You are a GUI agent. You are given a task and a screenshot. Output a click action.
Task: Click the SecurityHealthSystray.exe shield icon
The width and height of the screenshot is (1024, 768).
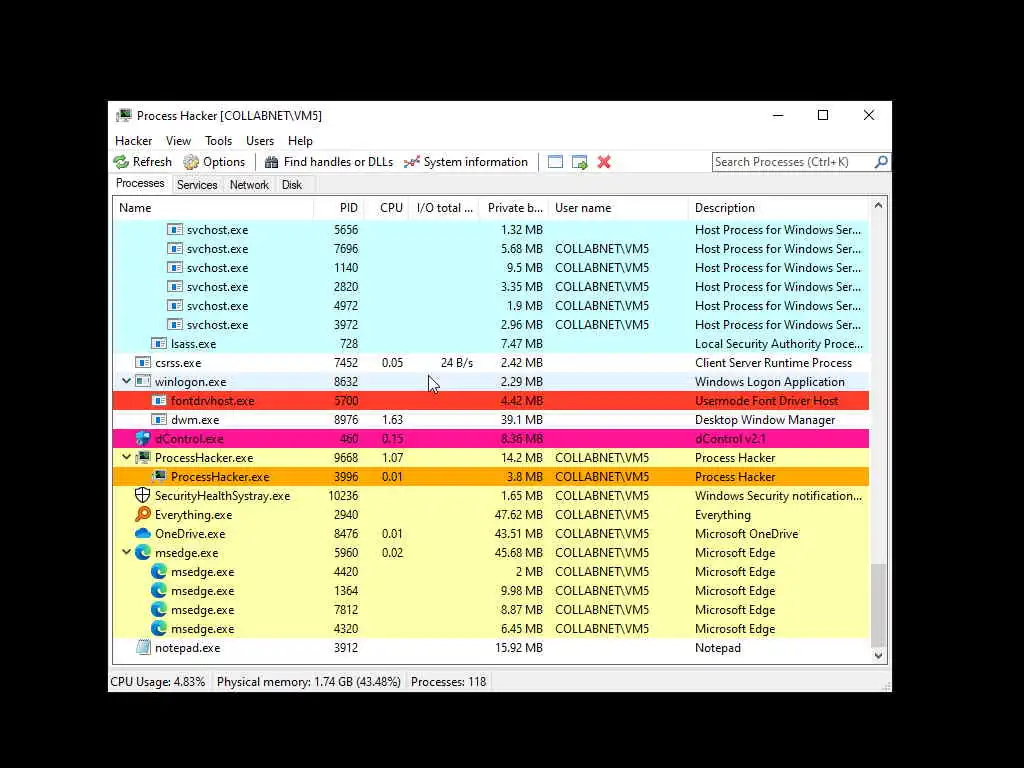coord(142,496)
